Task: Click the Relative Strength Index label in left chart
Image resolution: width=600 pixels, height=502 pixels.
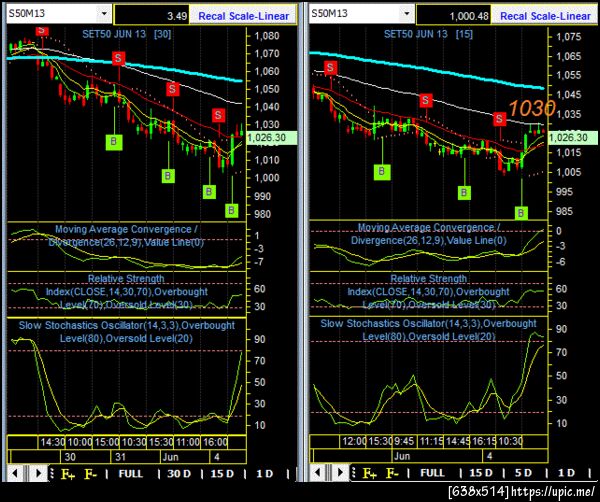Action: 127,292
